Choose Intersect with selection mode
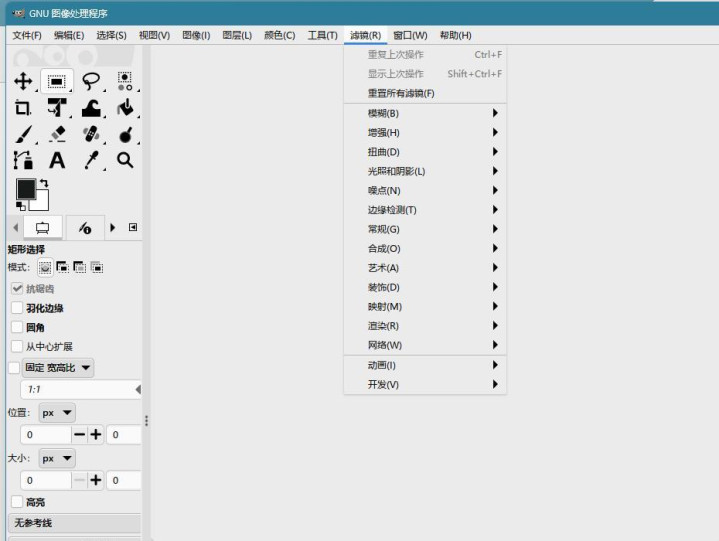719x541 pixels. point(97,267)
